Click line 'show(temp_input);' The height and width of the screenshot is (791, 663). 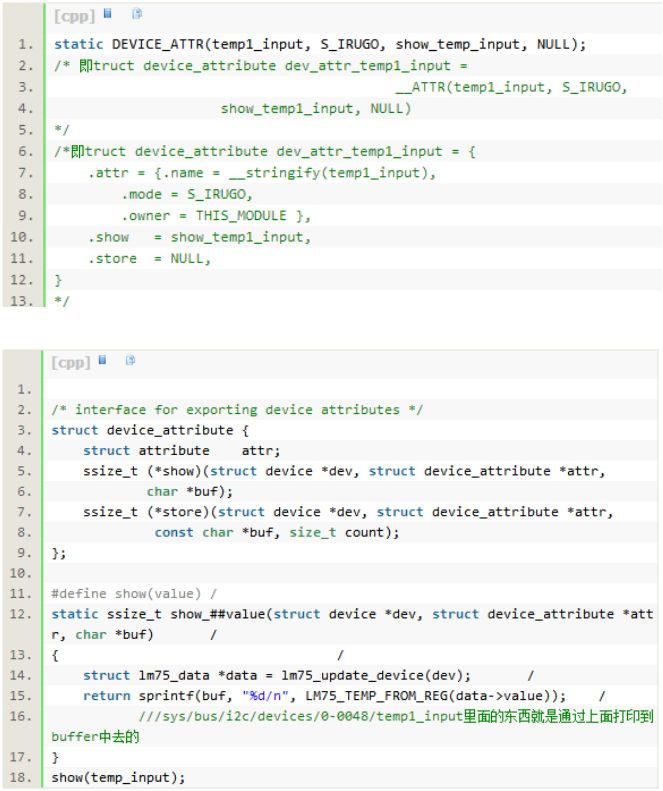coord(119,778)
